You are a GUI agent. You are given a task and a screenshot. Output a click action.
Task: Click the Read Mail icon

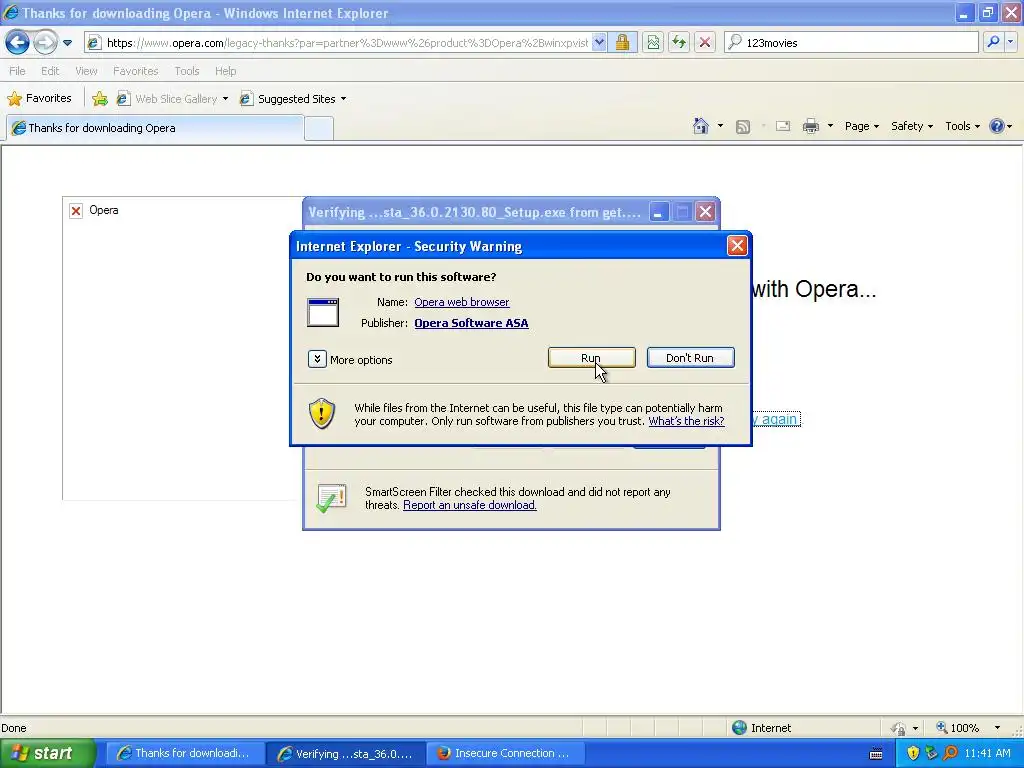click(x=783, y=126)
